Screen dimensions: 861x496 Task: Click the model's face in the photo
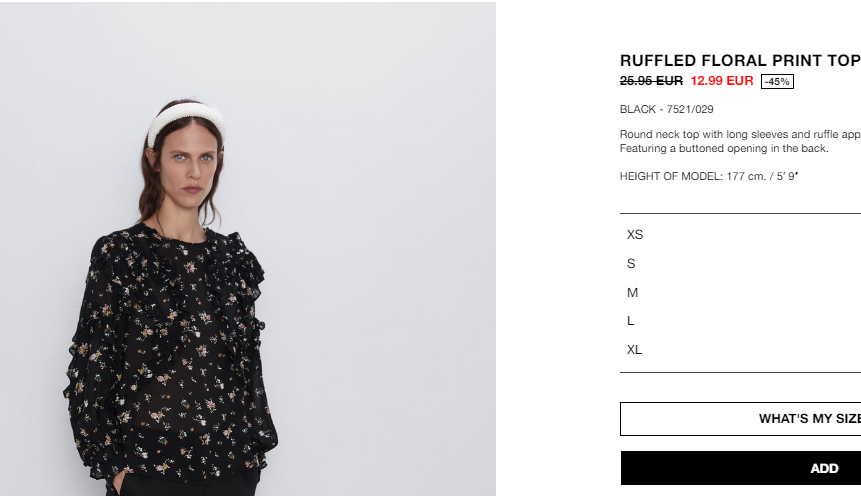coord(189,165)
